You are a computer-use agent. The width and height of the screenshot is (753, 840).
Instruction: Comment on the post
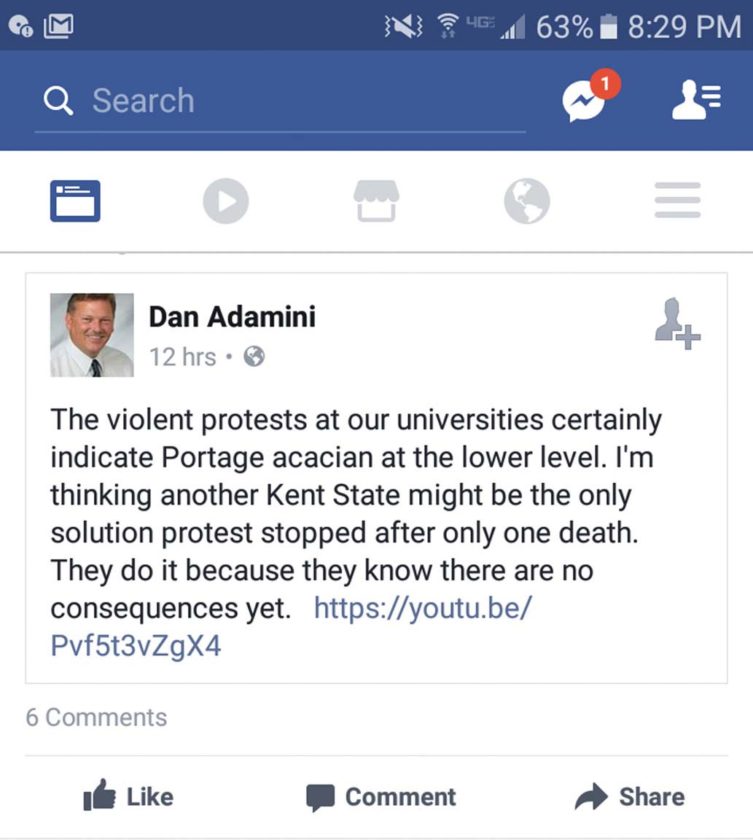(381, 797)
